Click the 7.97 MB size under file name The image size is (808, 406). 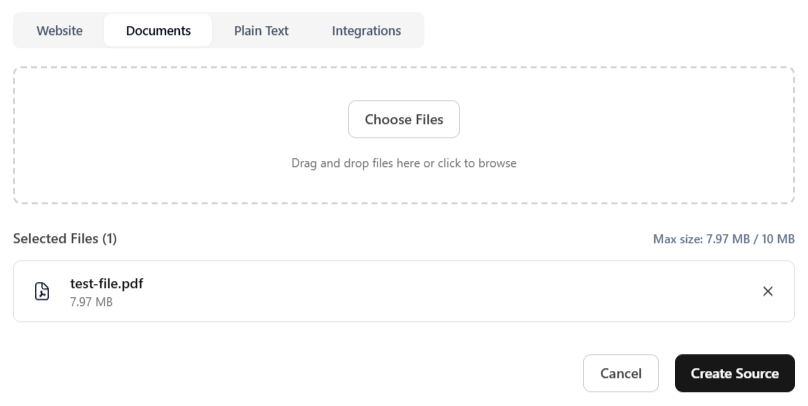click(x=91, y=301)
